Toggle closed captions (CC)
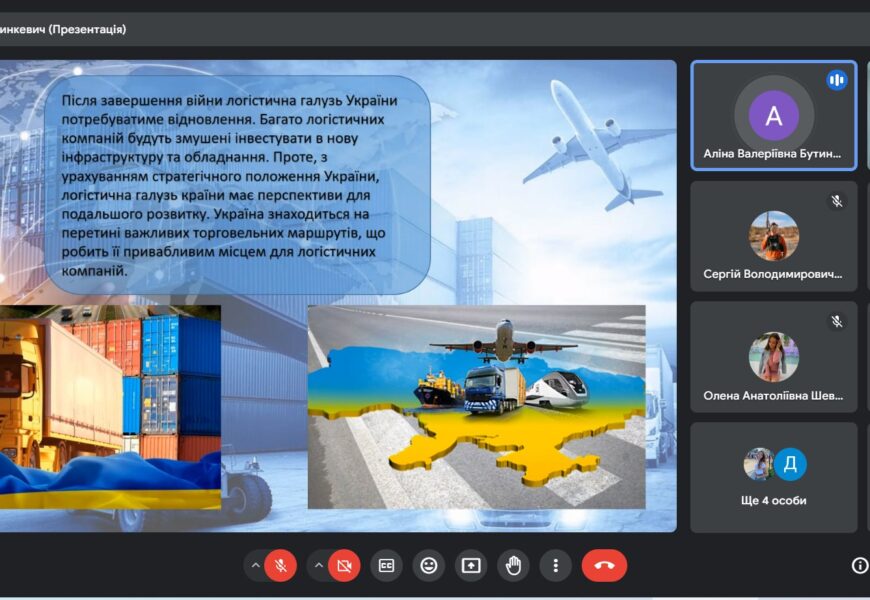Viewport: 870px width, 600px height. tap(386, 566)
